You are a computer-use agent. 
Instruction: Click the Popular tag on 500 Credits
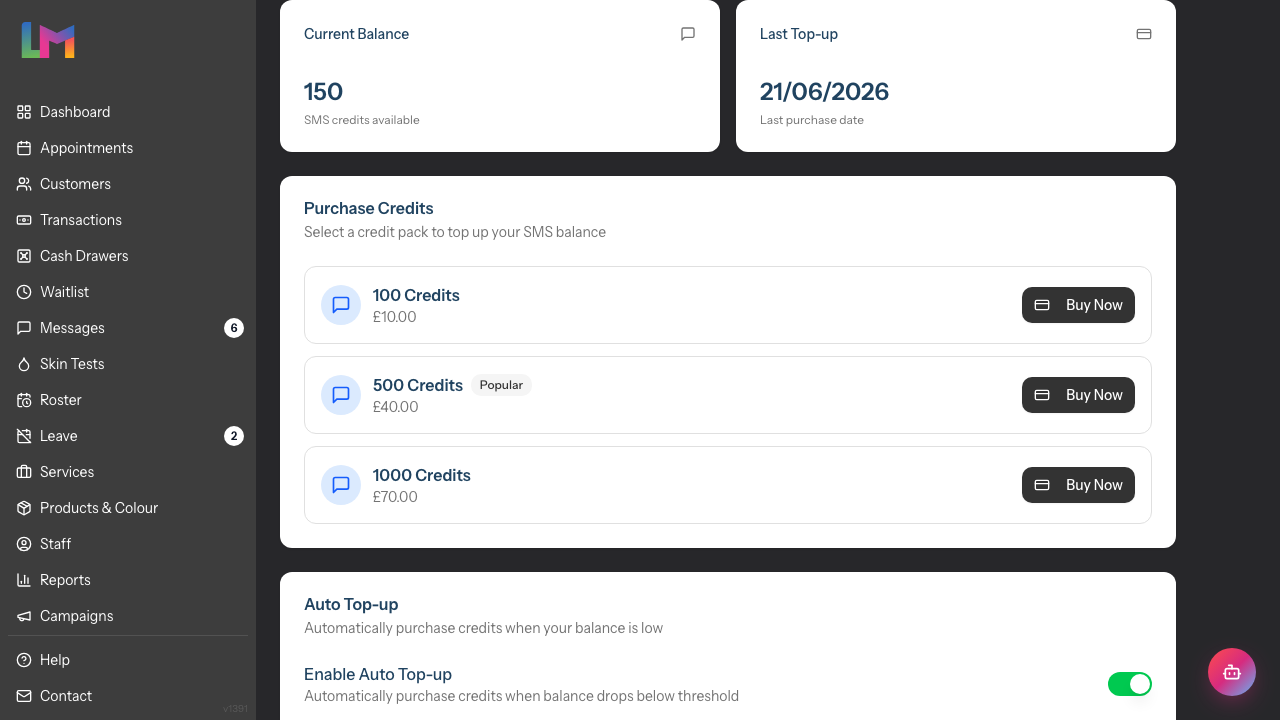point(501,385)
